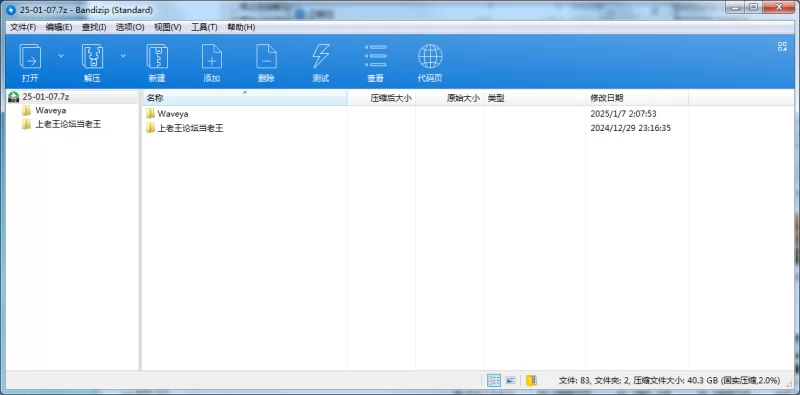Image resolution: width=800 pixels, height=395 pixels.
Task: Select 25-01-07.7z root in the tree
Action: pyautogui.click(x=46, y=96)
